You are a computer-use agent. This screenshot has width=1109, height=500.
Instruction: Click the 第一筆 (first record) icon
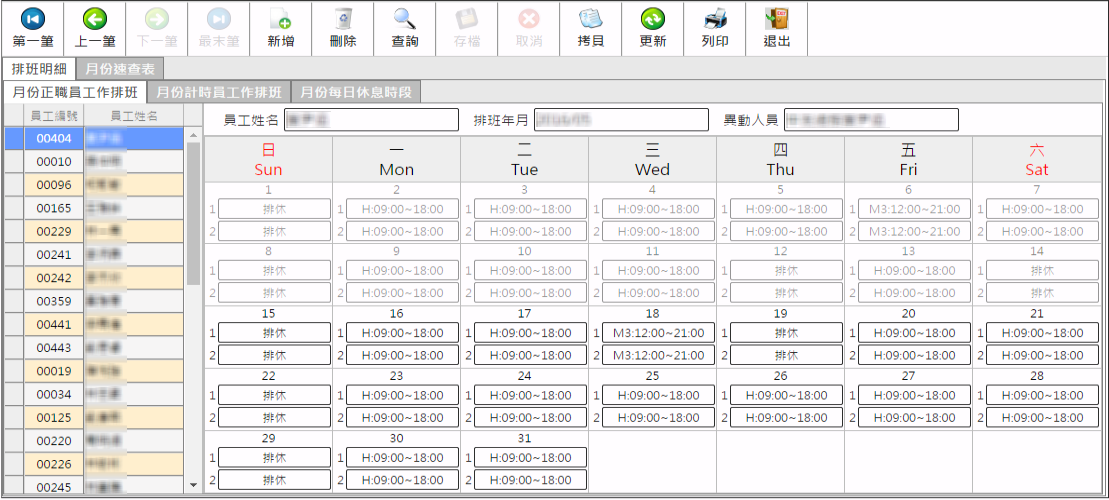[32, 20]
